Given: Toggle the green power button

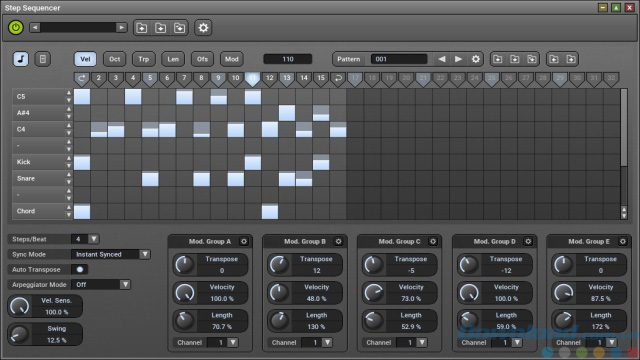Looking at the screenshot, I should click(16, 27).
